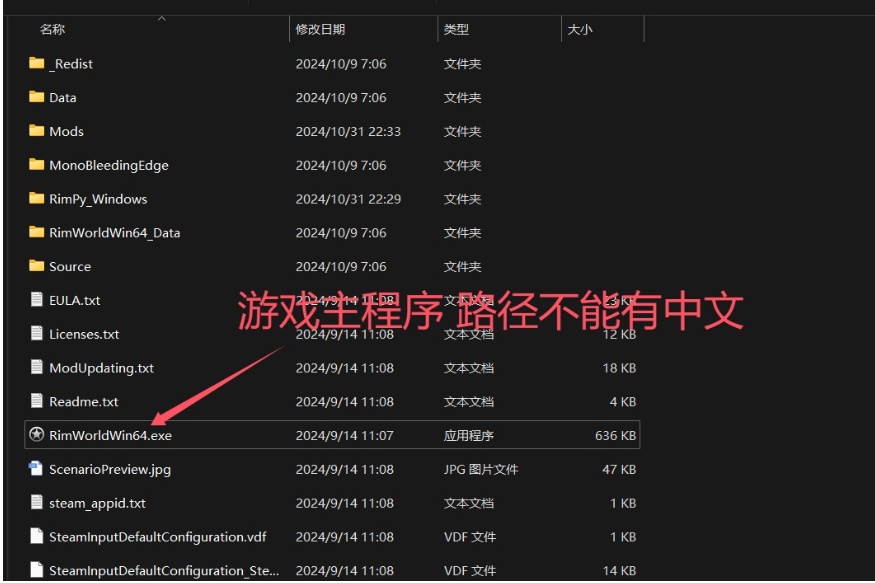Click the MonoBleedingEdge folder icon
The image size is (875, 583).
[x=36, y=165]
